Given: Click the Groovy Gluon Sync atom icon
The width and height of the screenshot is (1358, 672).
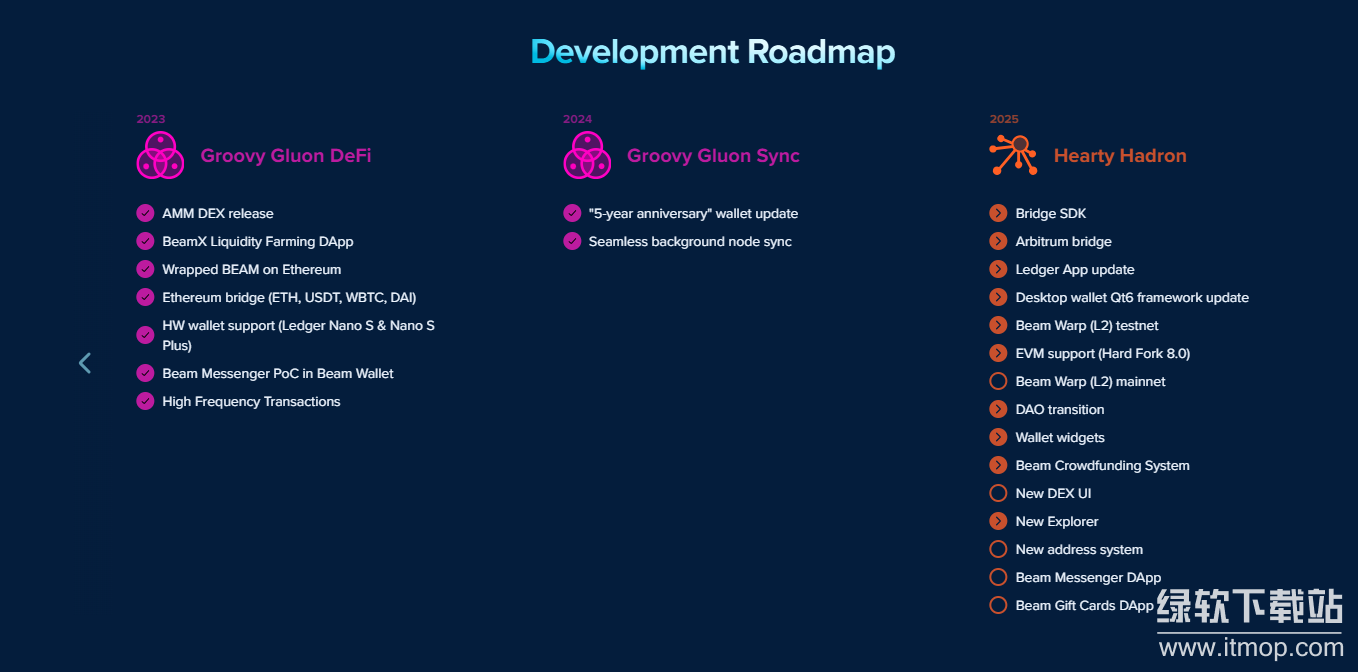Looking at the screenshot, I should [587, 156].
